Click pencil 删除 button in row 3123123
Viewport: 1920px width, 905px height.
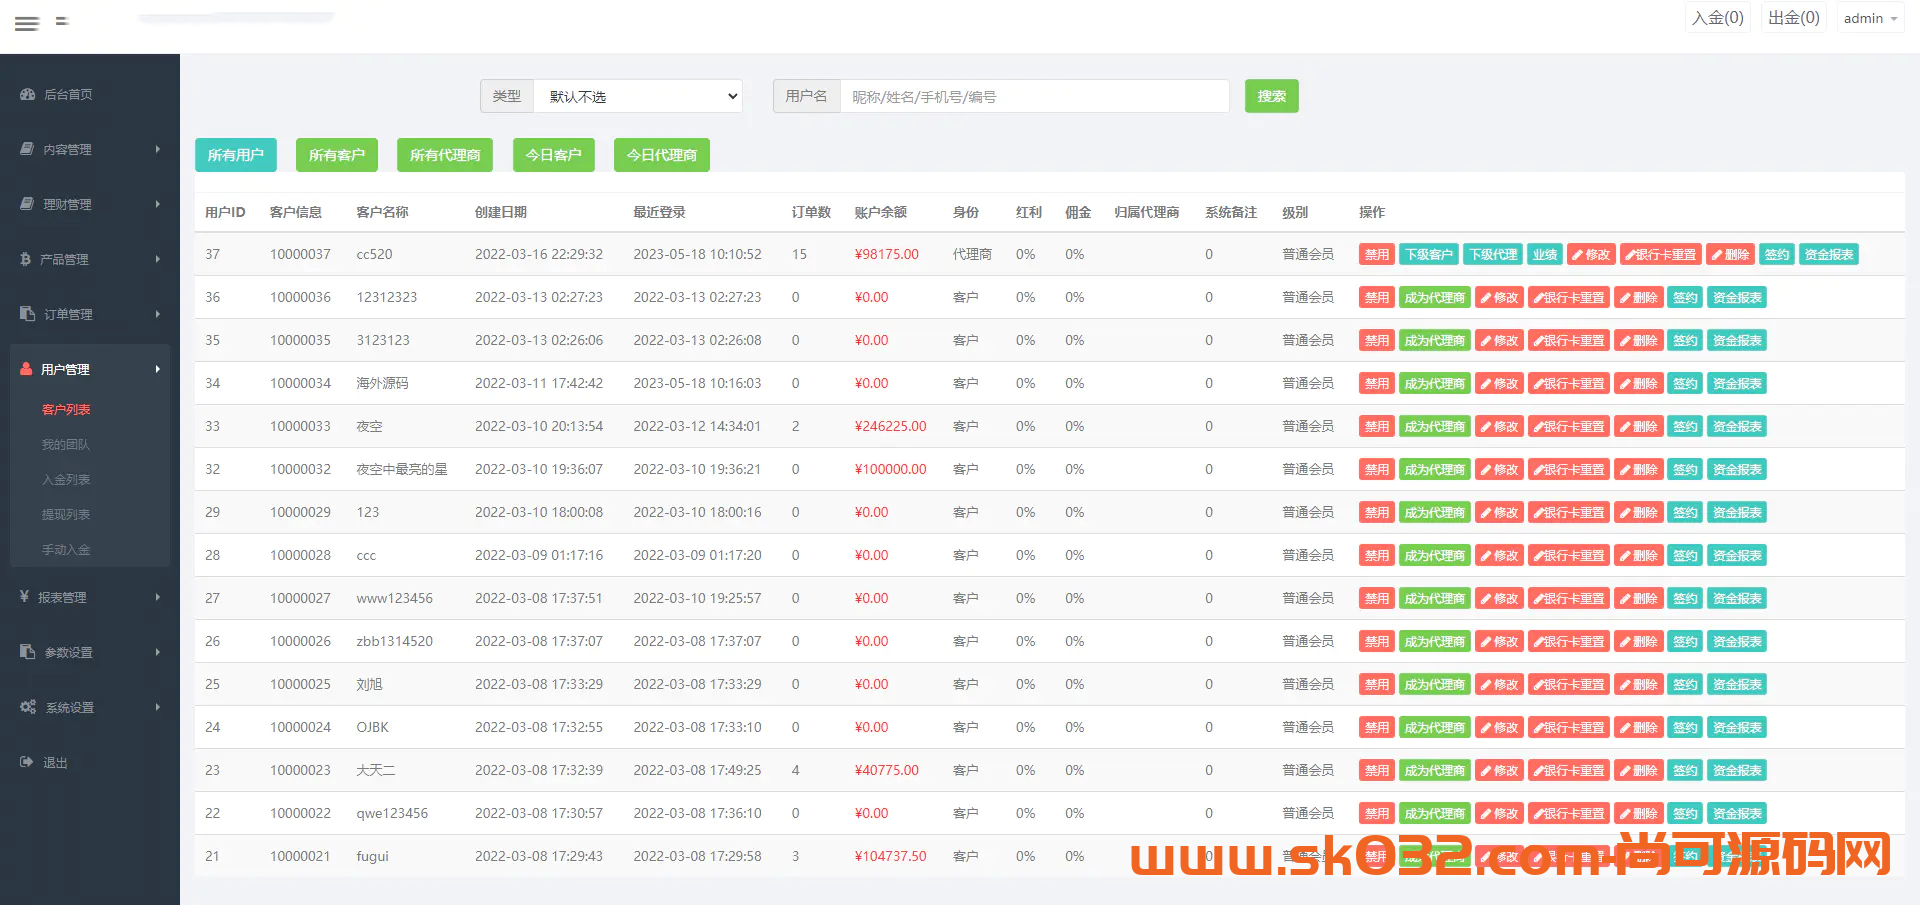(1639, 340)
